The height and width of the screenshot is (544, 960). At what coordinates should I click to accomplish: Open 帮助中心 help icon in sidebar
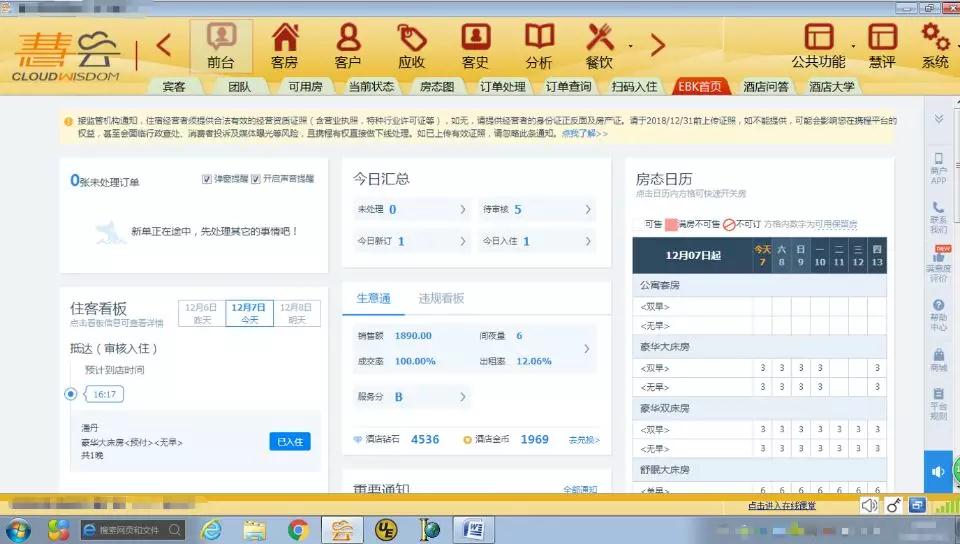pos(939,315)
